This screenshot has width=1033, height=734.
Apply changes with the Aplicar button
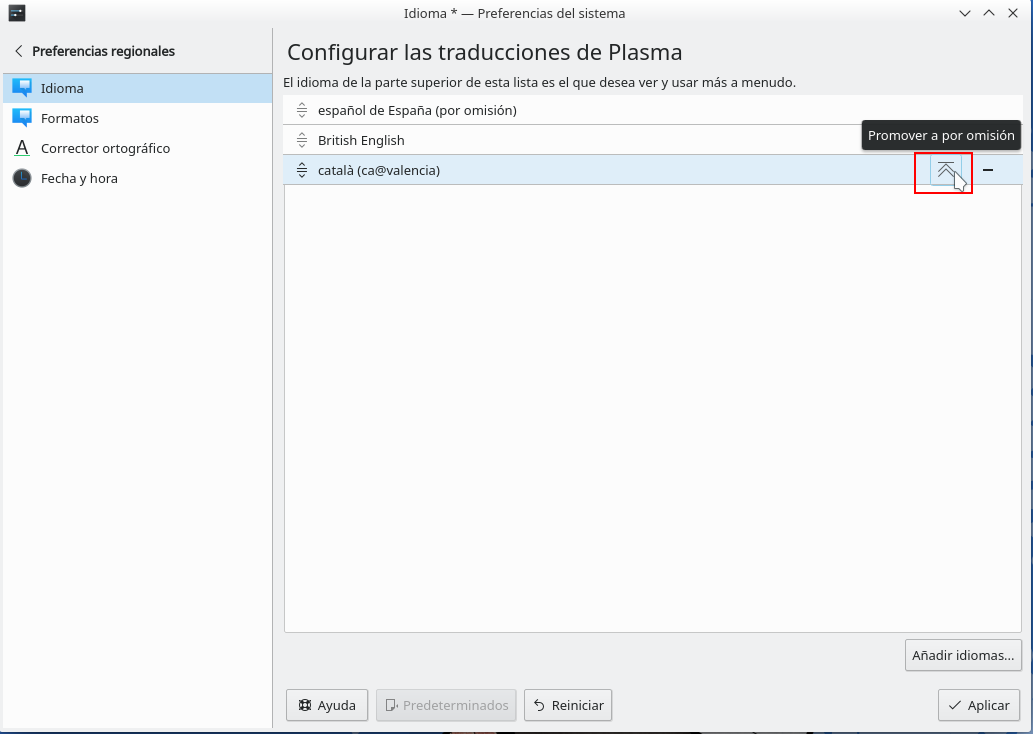coord(979,705)
